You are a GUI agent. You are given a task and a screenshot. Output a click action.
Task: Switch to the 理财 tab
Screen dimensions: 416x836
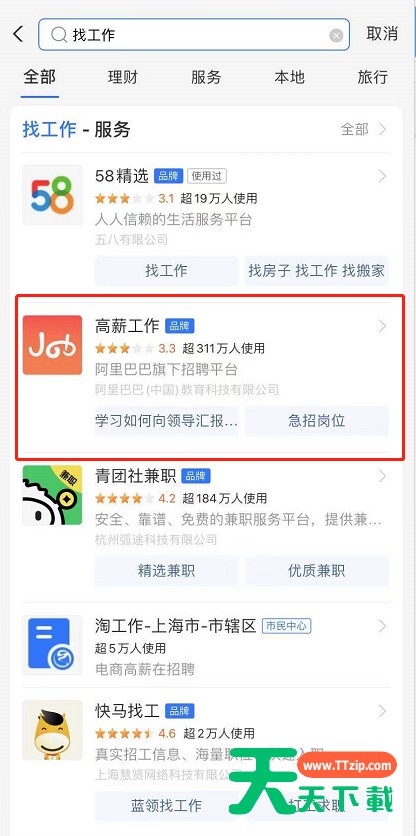click(x=123, y=77)
